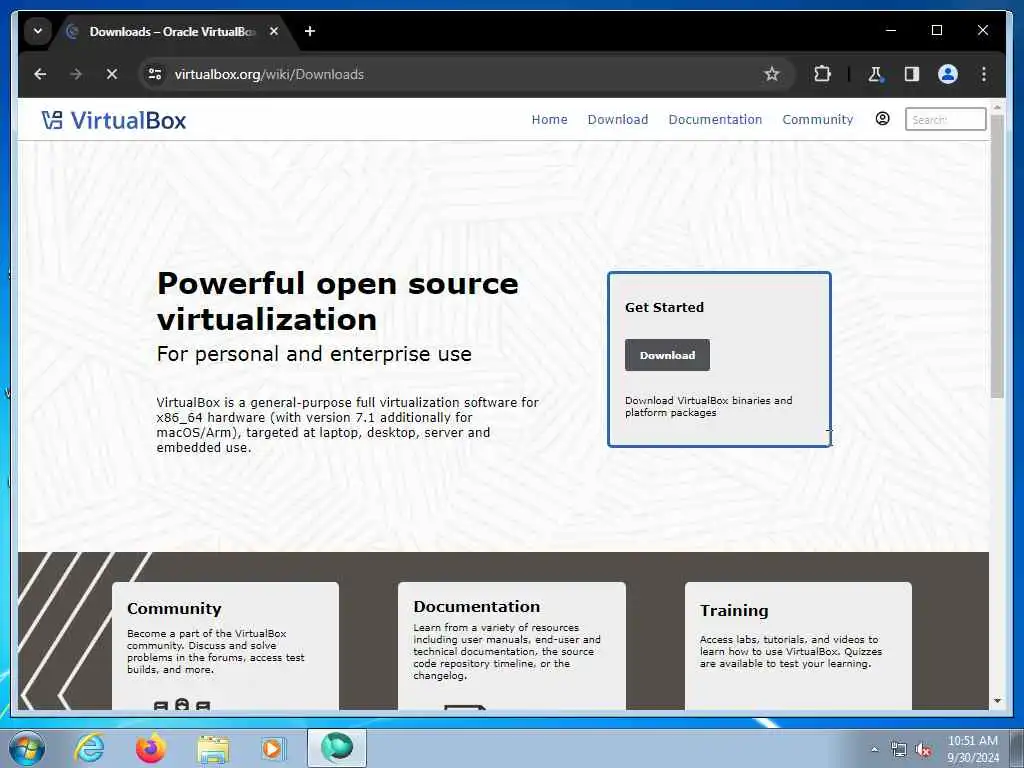The height and width of the screenshot is (768, 1024).
Task: Click the Community card heading
Action: pos(174,609)
